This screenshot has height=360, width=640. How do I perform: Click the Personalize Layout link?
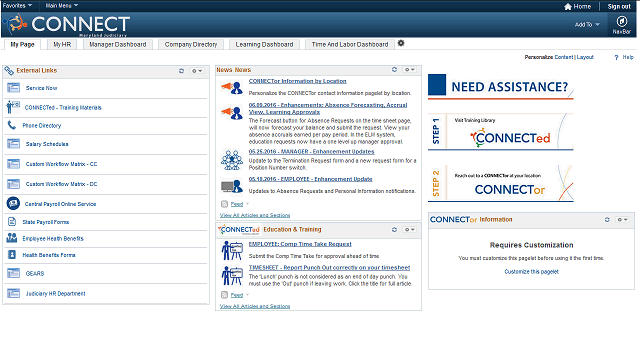(x=585, y=57)
